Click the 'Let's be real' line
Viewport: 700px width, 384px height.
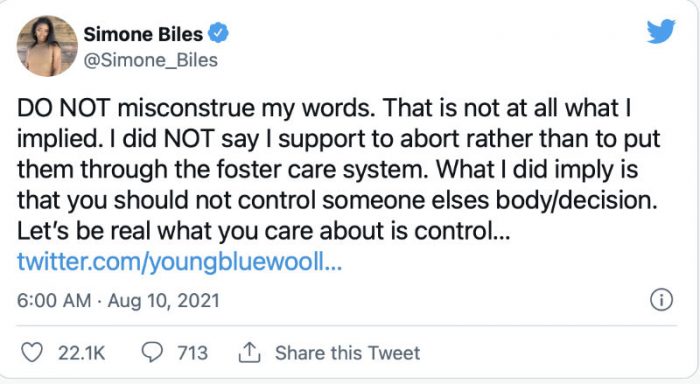click(263, 231)
